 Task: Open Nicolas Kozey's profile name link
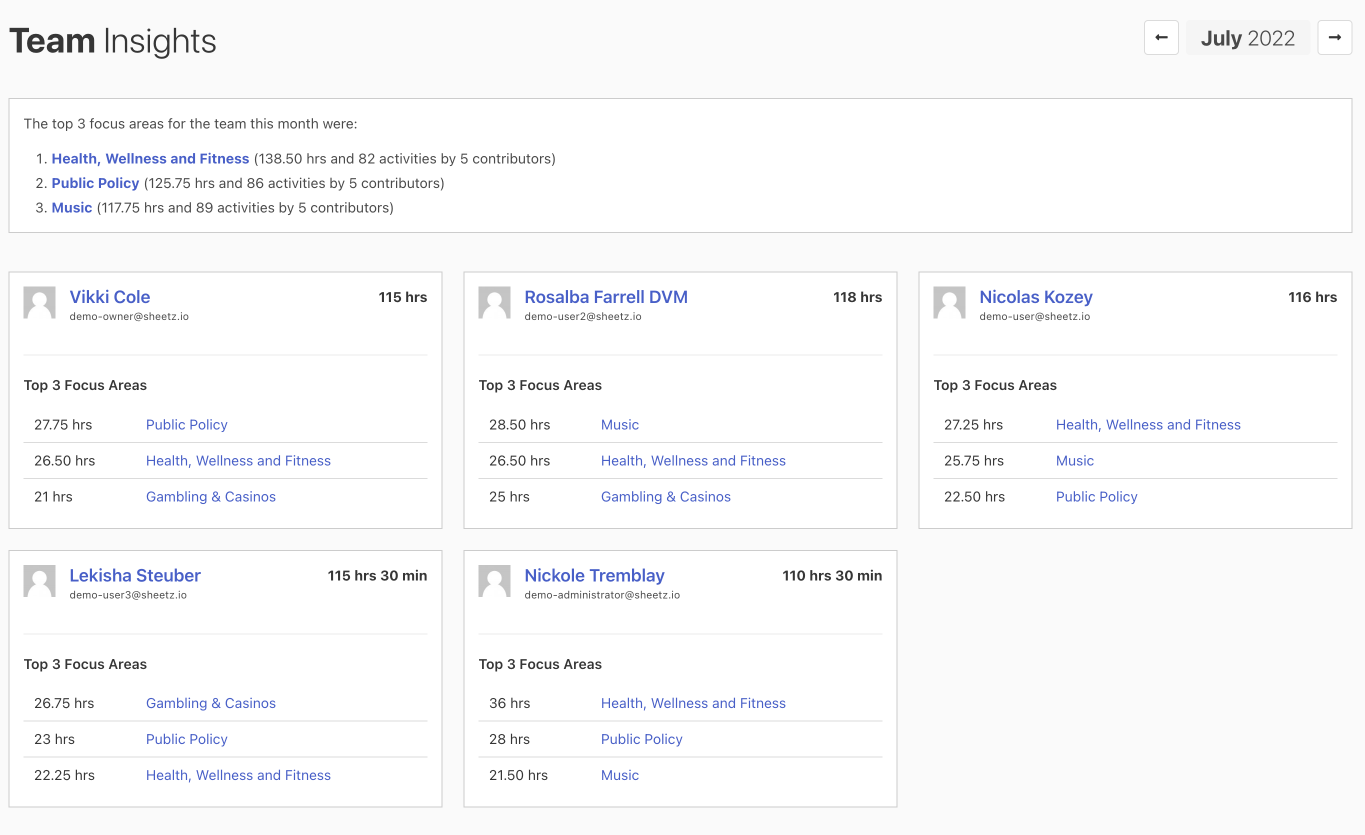(x=1035, y=297)
